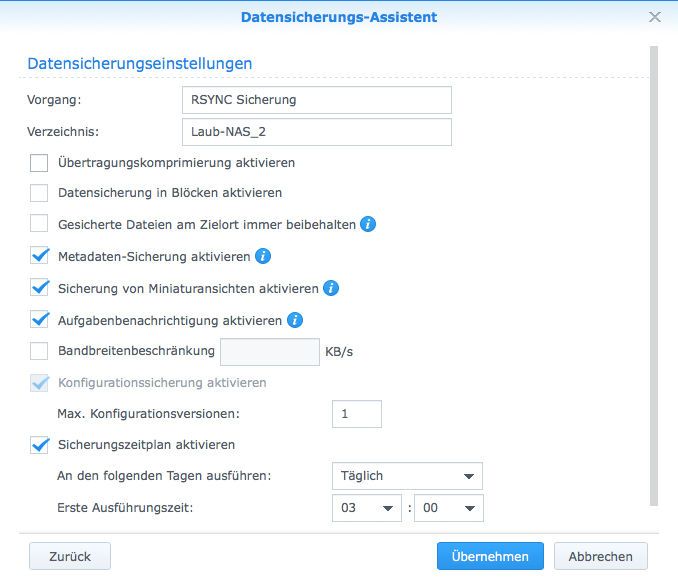678x578 pixels.
Task: Click info icon beside Aufgabenbenachrichtigung aktivieren
Action: (295, 321)
